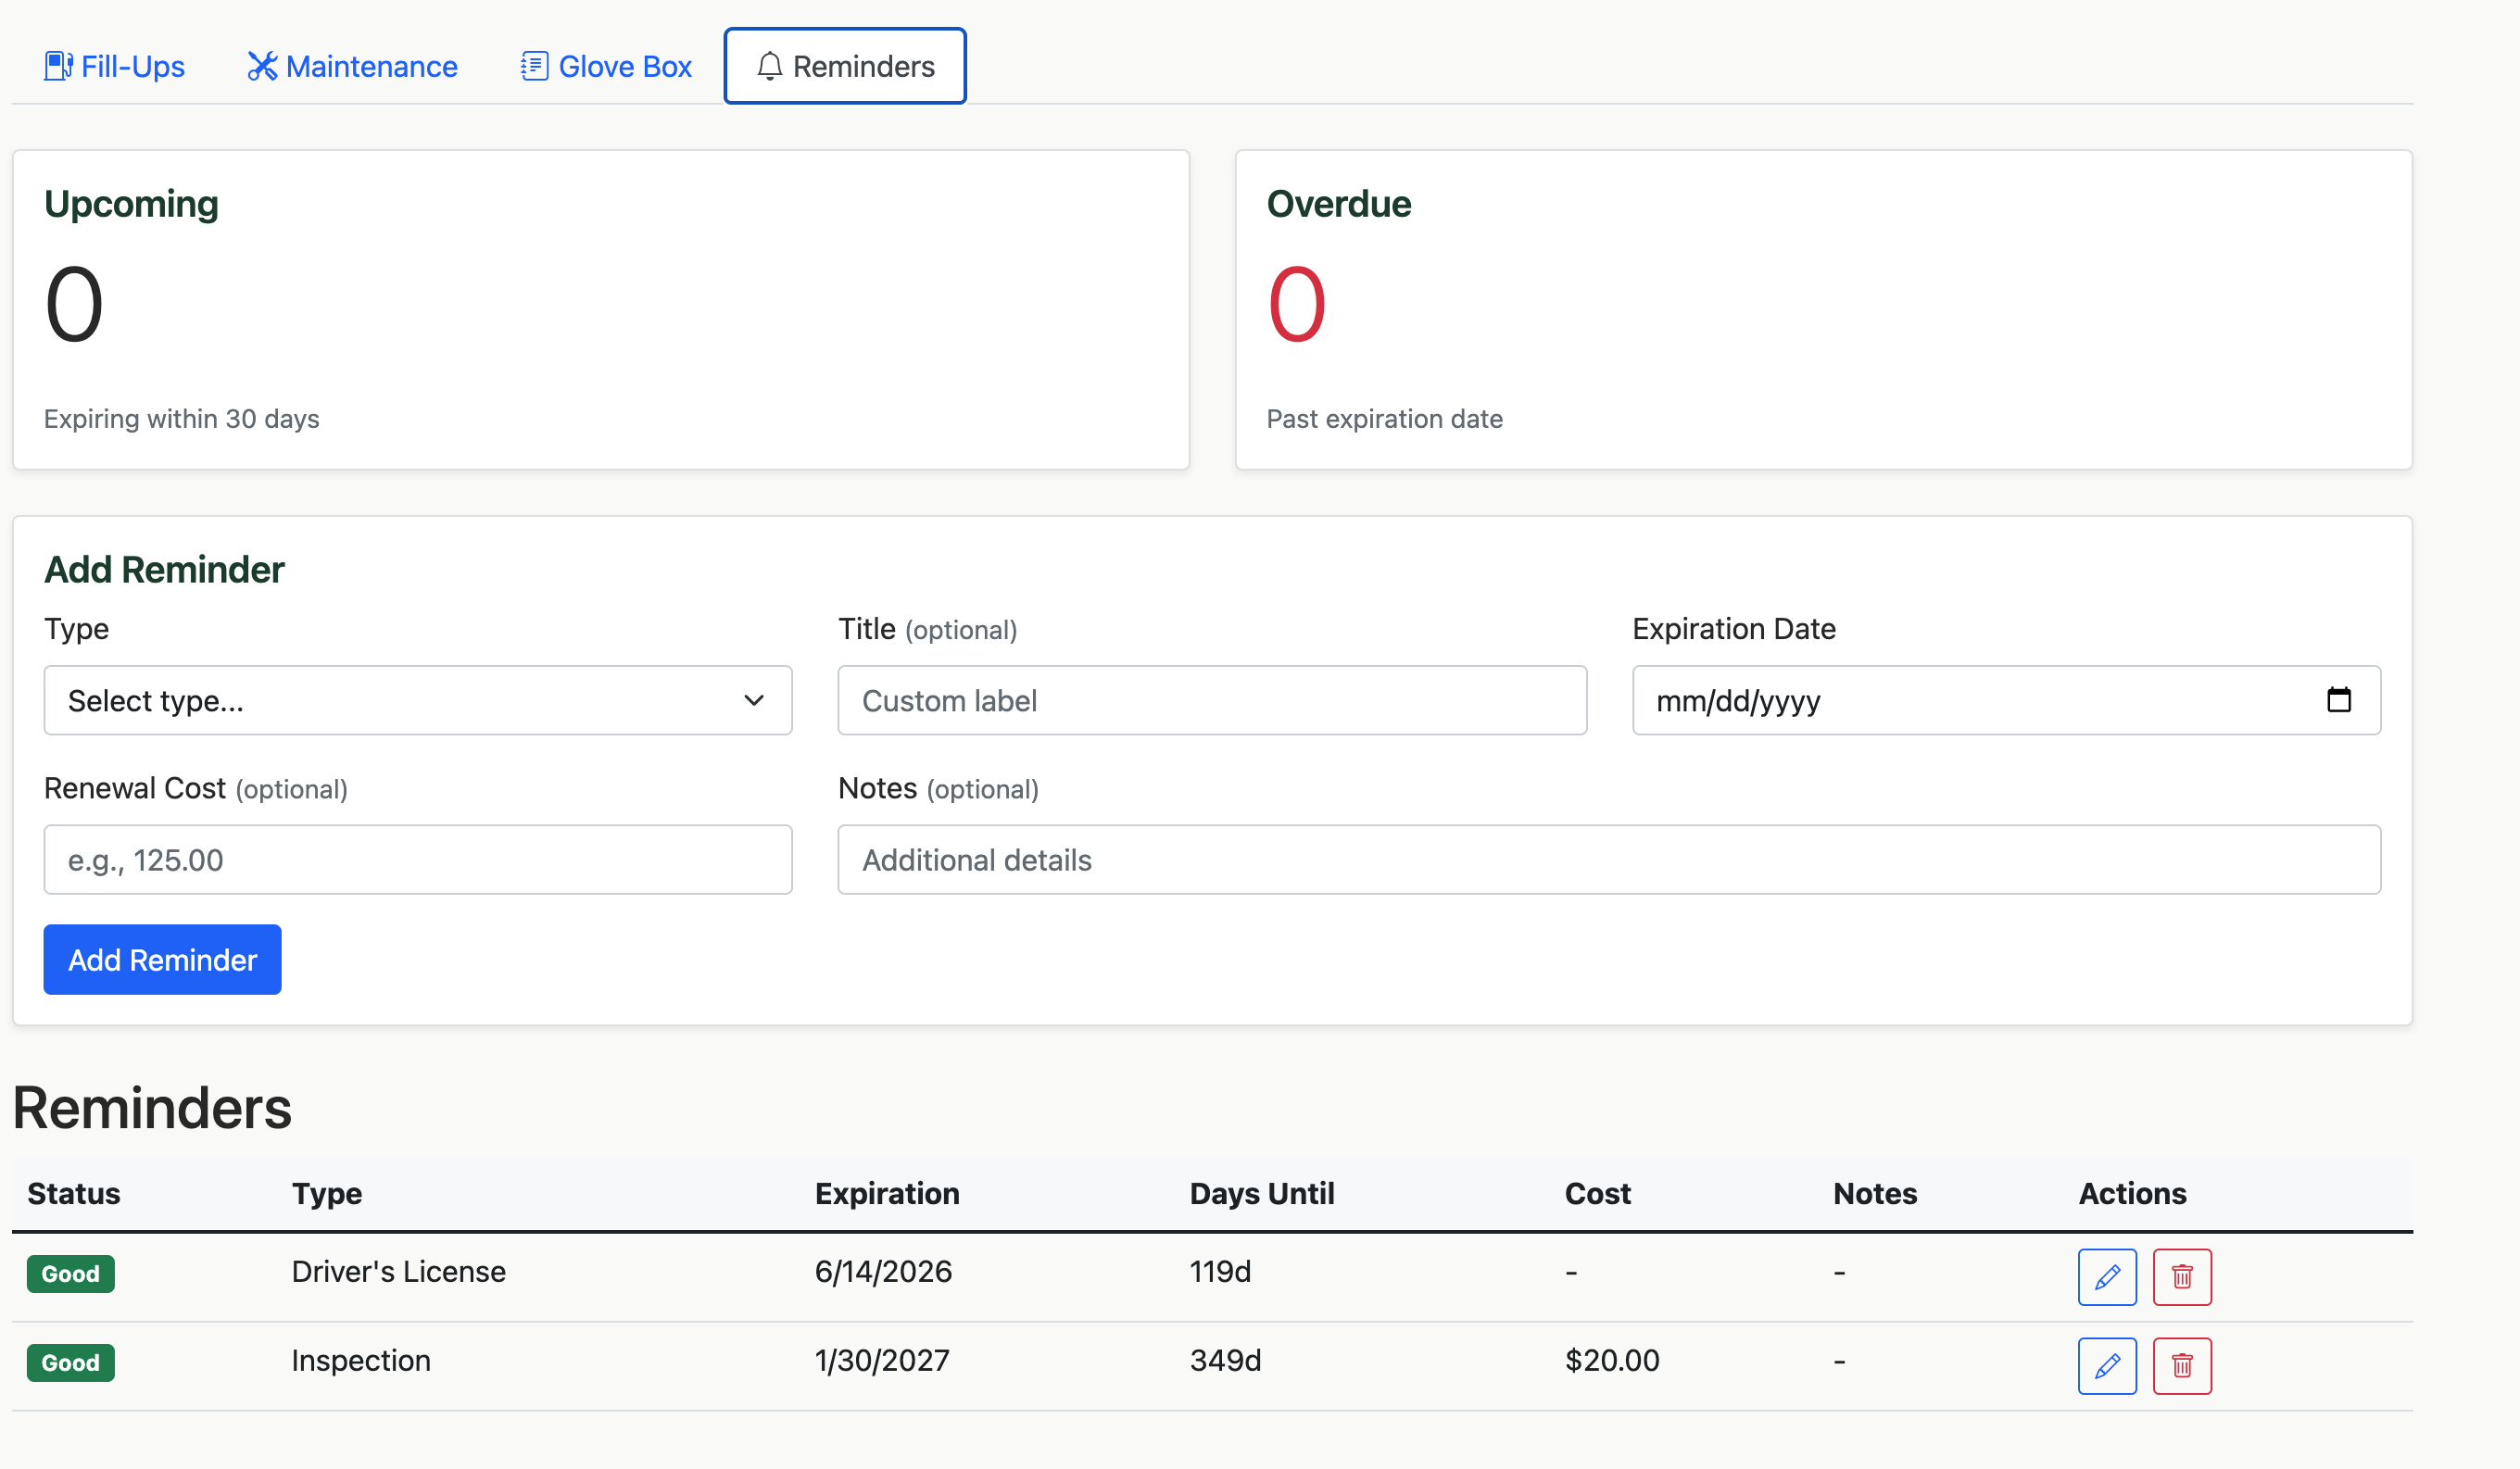Click the Custom label title field

point(1211,700)
